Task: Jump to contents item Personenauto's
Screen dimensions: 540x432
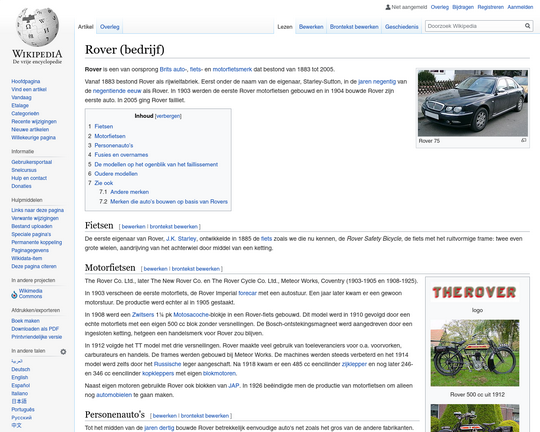Action: pyautogui.click(x=114, y=145)
